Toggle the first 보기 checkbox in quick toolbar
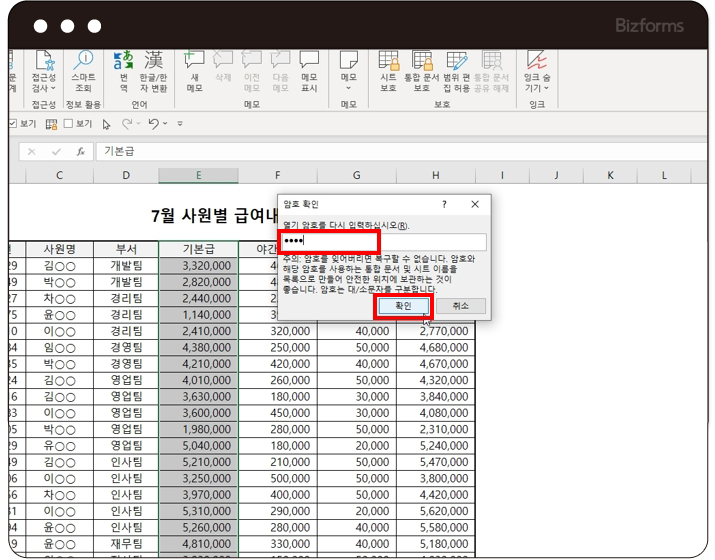 click(12, 124)
